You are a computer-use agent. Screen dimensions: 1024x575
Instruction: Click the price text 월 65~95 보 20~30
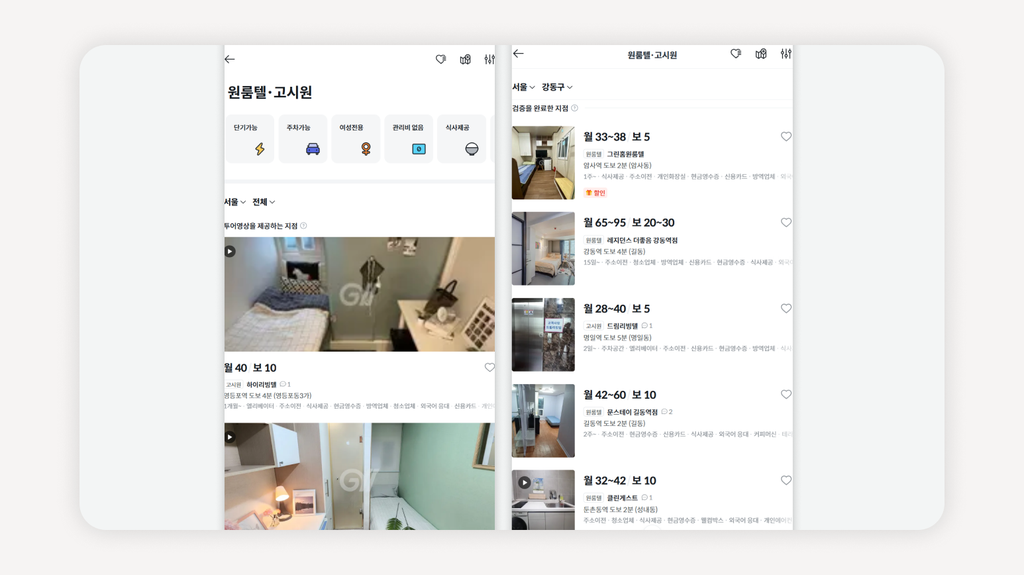click(629, 223)
